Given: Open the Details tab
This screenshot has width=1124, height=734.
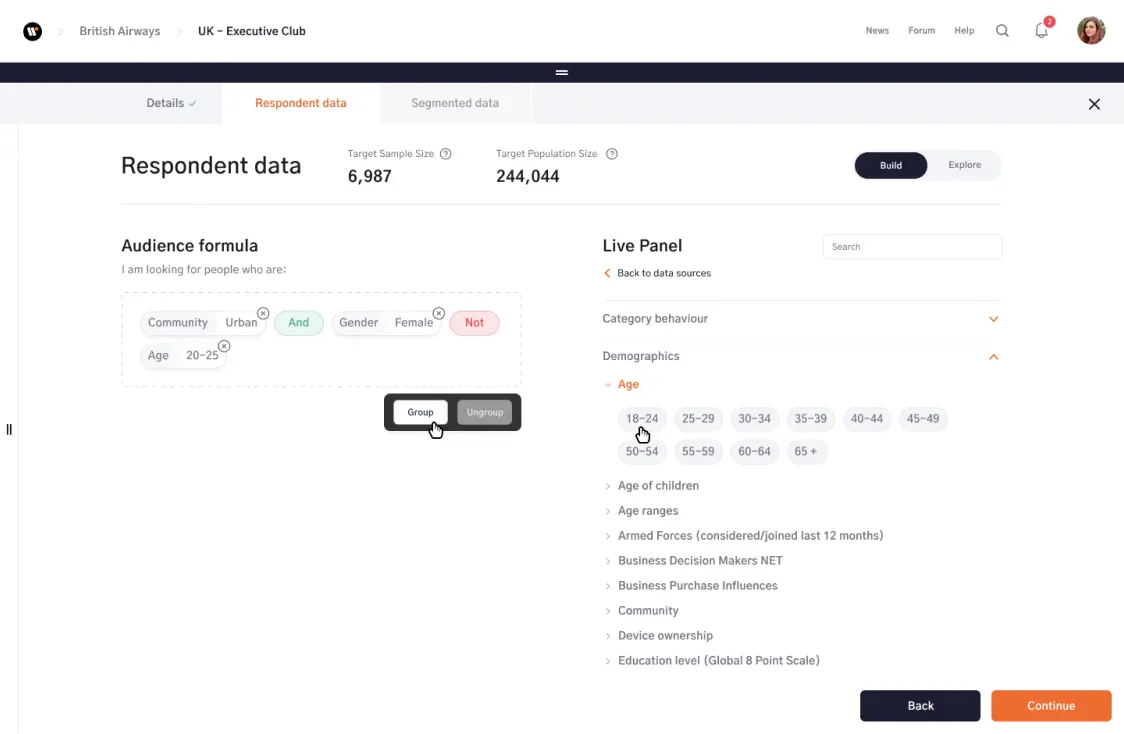Looking at the screenshot, I should [x=171, y=103].
